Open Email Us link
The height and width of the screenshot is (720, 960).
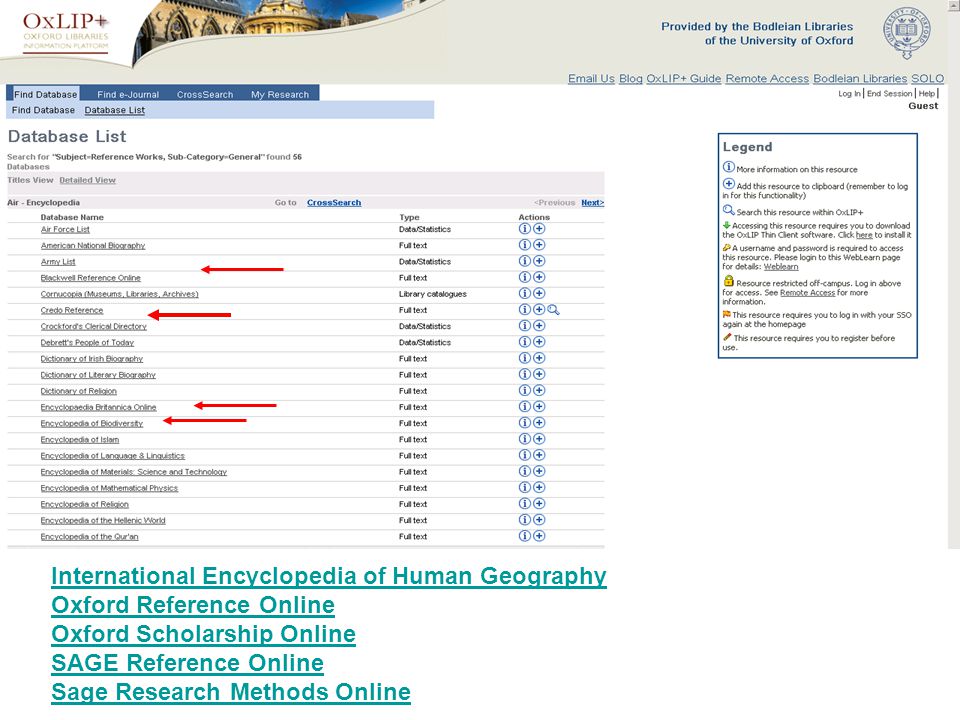point(591,78)
